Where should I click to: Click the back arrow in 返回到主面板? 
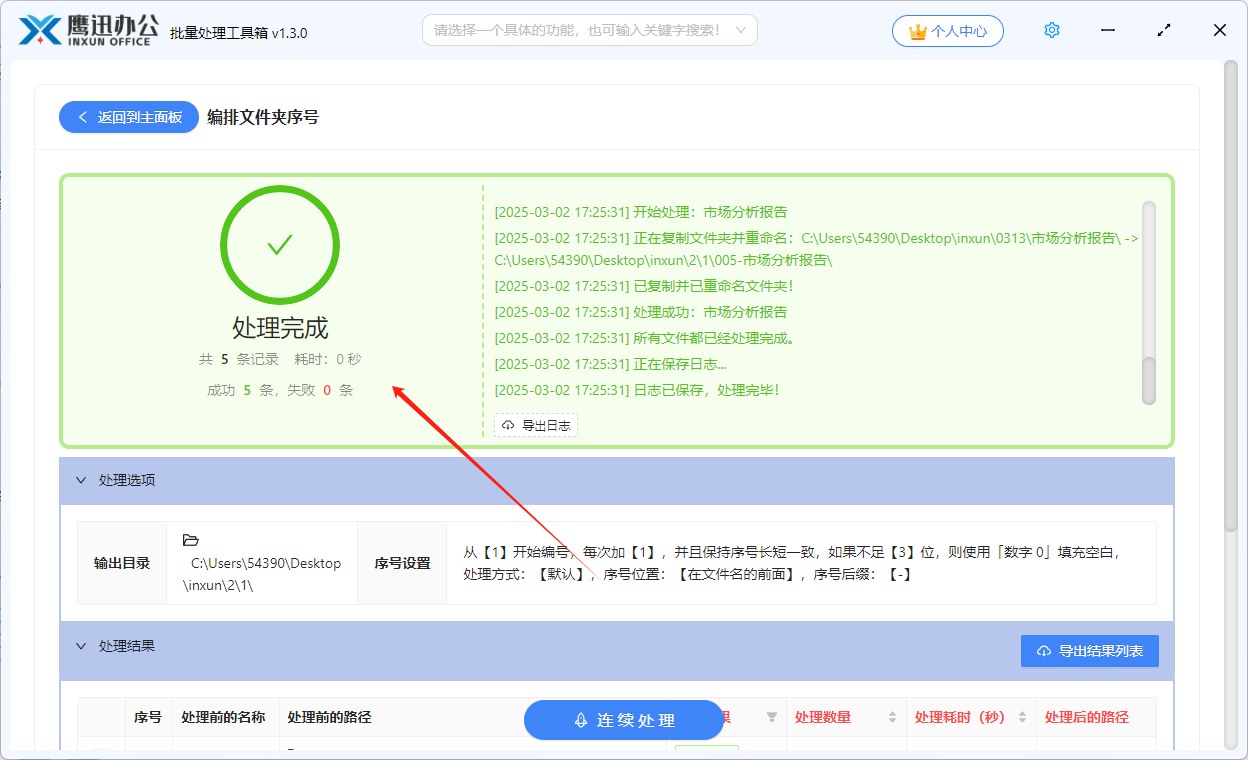tap(83, 117)
